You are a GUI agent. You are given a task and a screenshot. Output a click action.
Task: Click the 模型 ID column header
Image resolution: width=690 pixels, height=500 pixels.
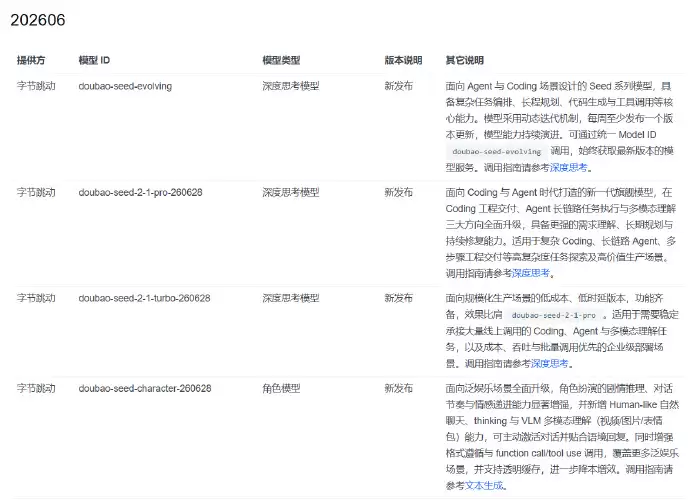94,60
